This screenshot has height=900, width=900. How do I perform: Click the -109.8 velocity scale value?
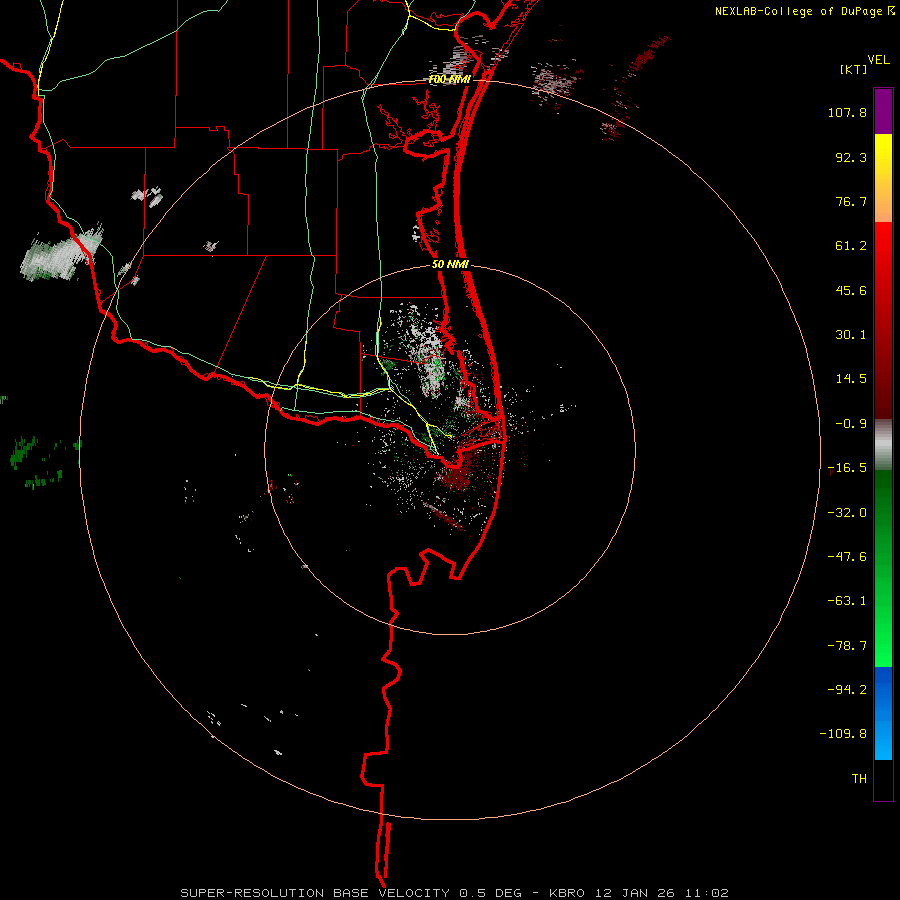[844, 734]
